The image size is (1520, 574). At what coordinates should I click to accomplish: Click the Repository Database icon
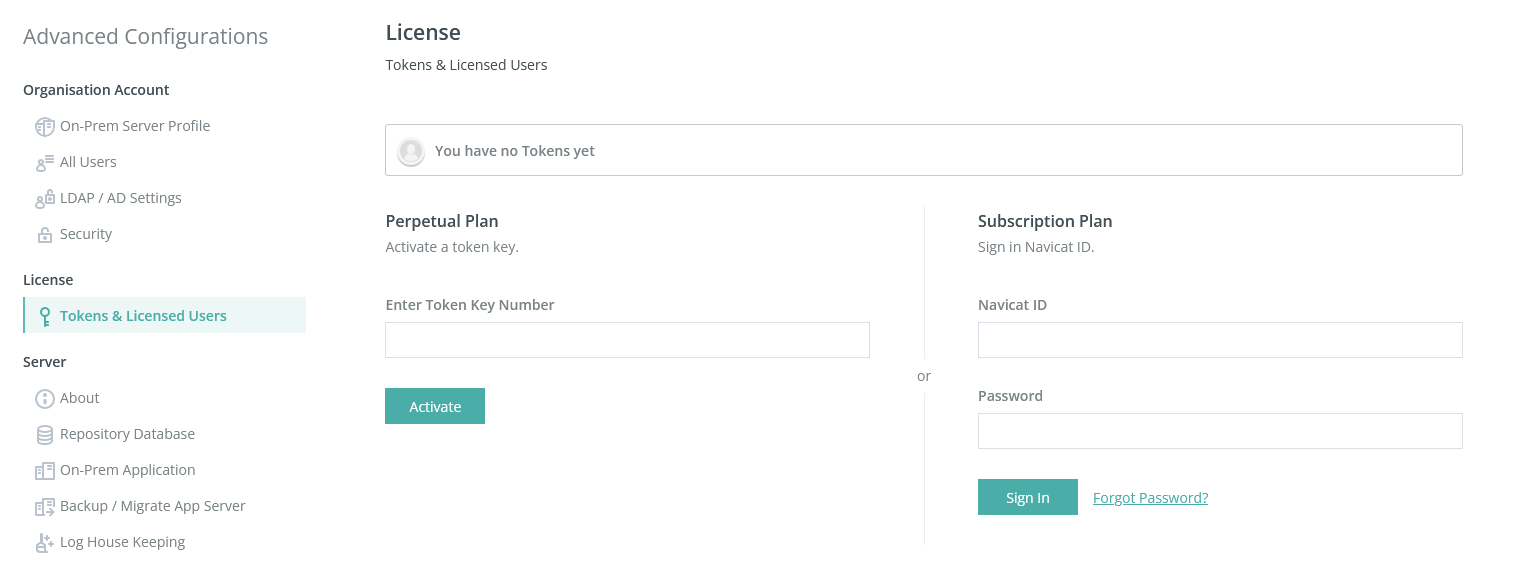click(45, 435)
